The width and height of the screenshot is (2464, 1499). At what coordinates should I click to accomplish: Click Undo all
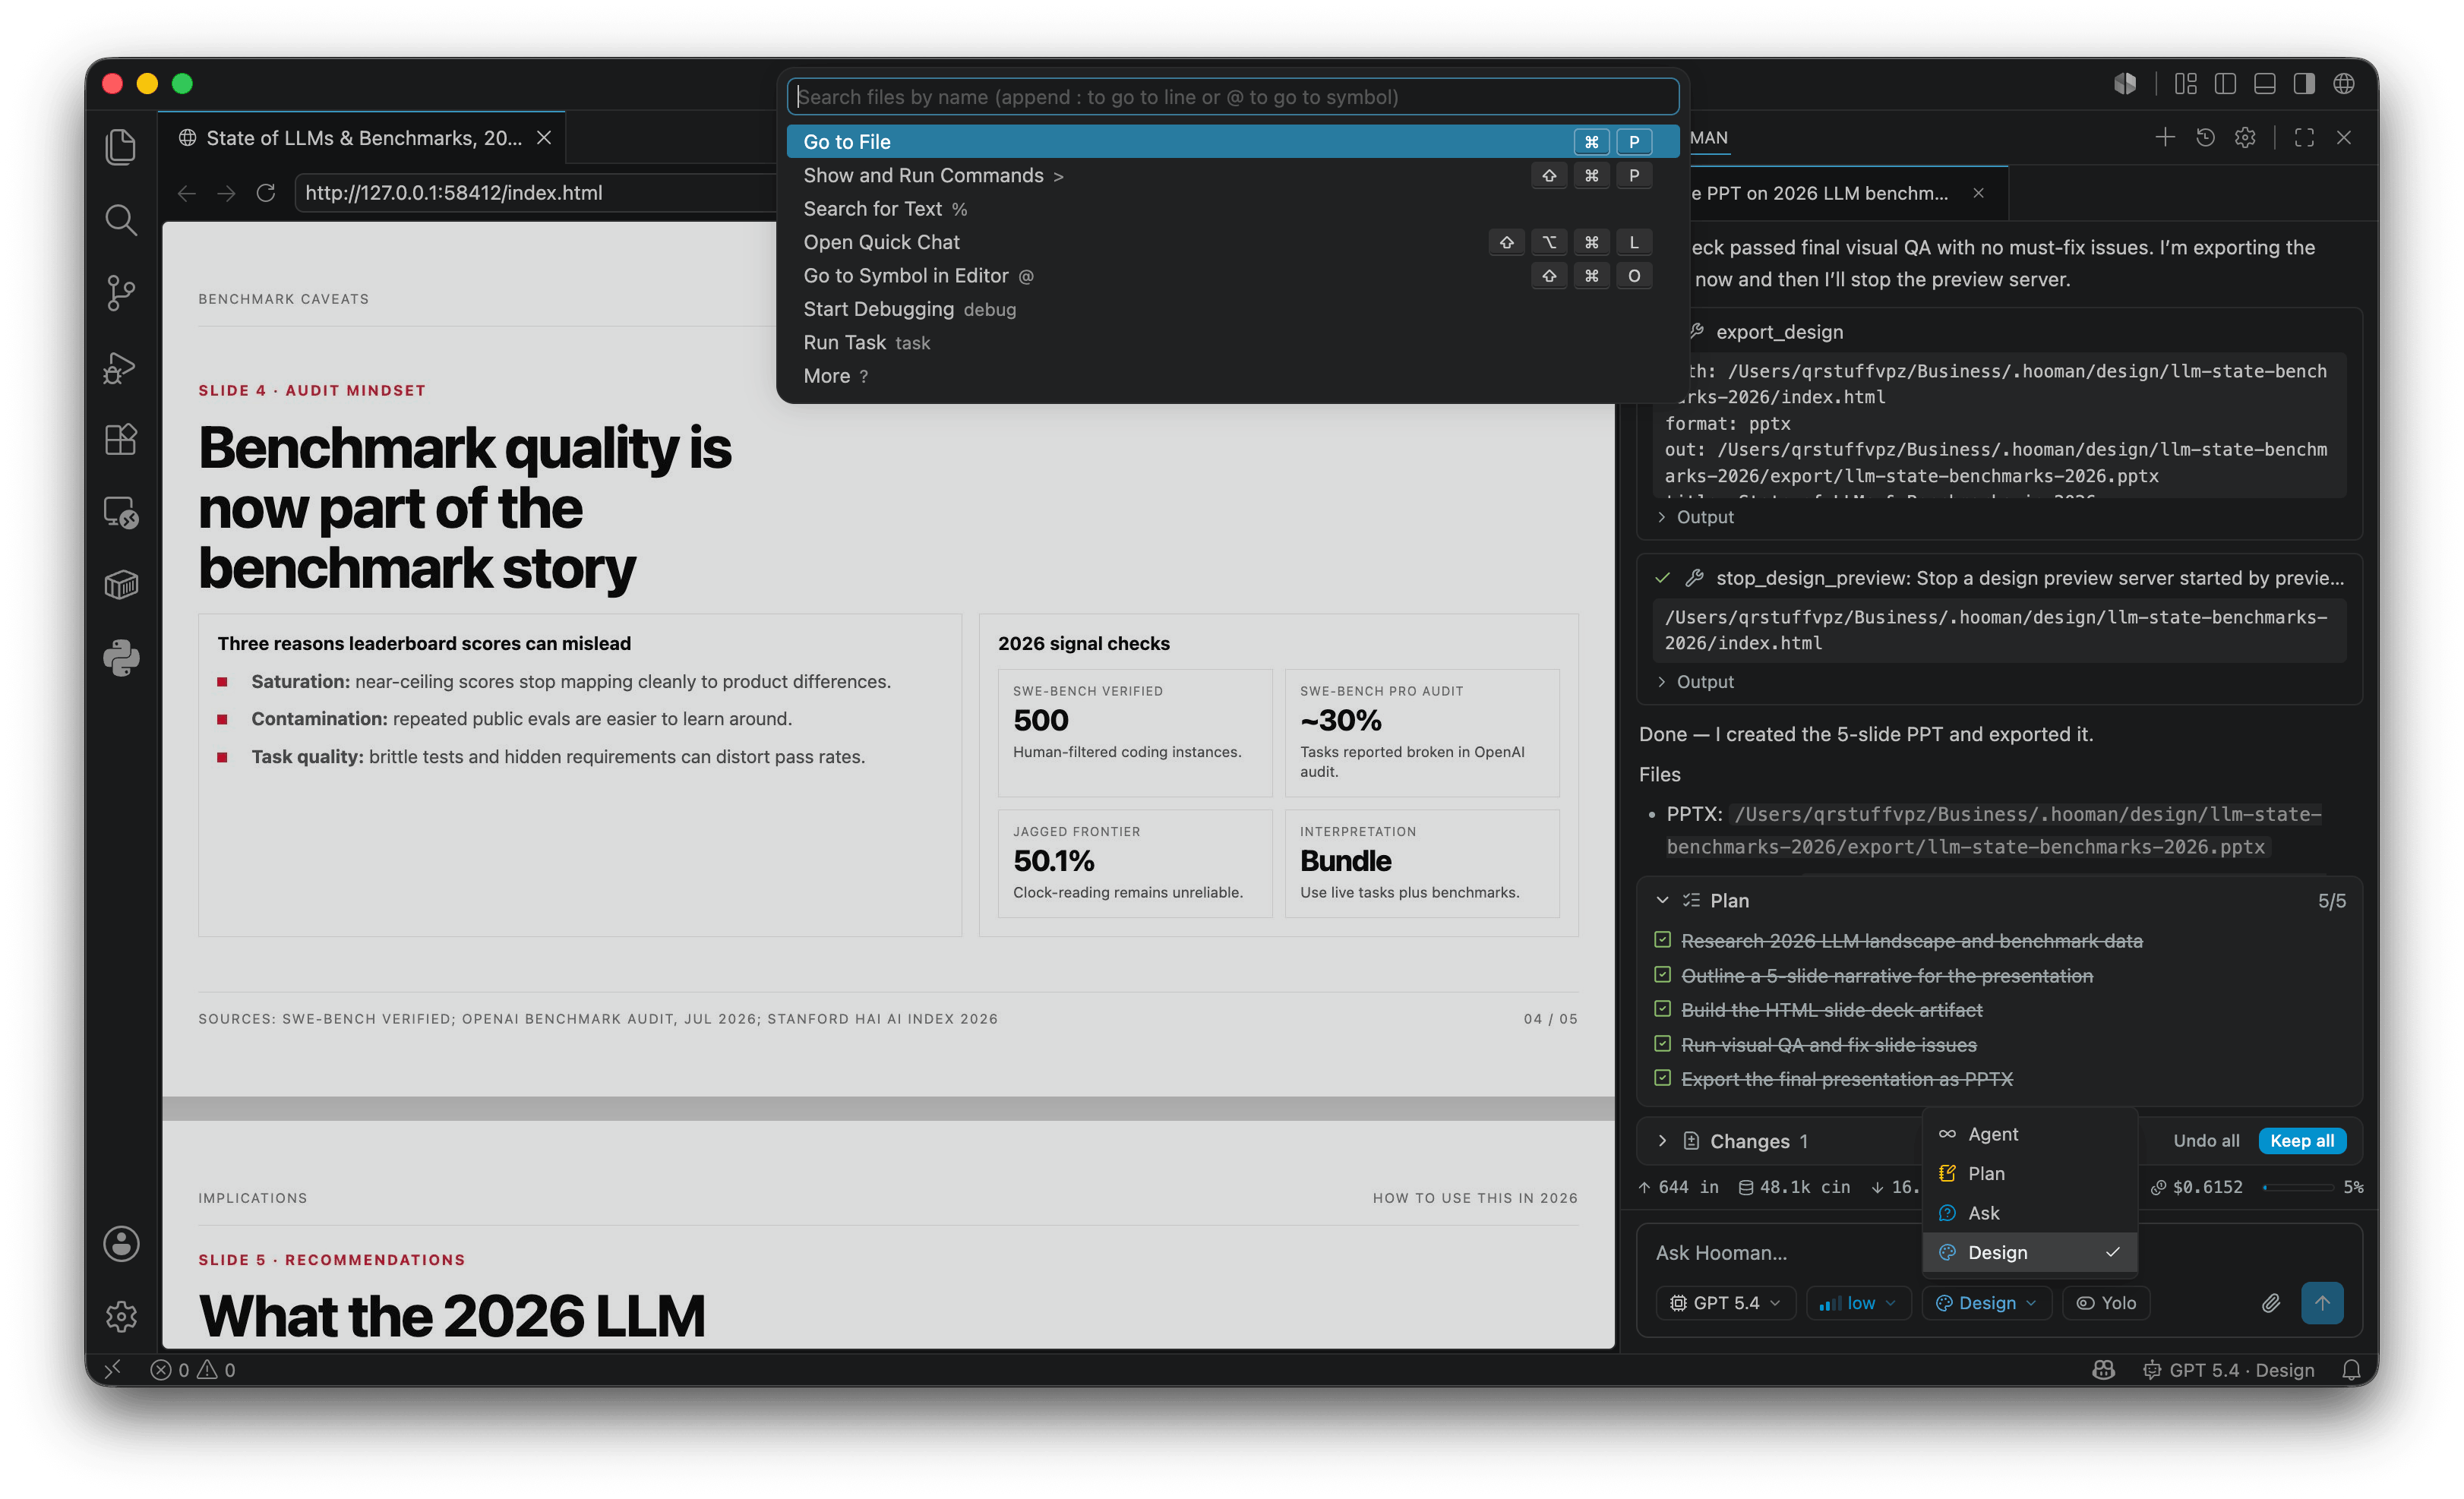[2206, 1140]
